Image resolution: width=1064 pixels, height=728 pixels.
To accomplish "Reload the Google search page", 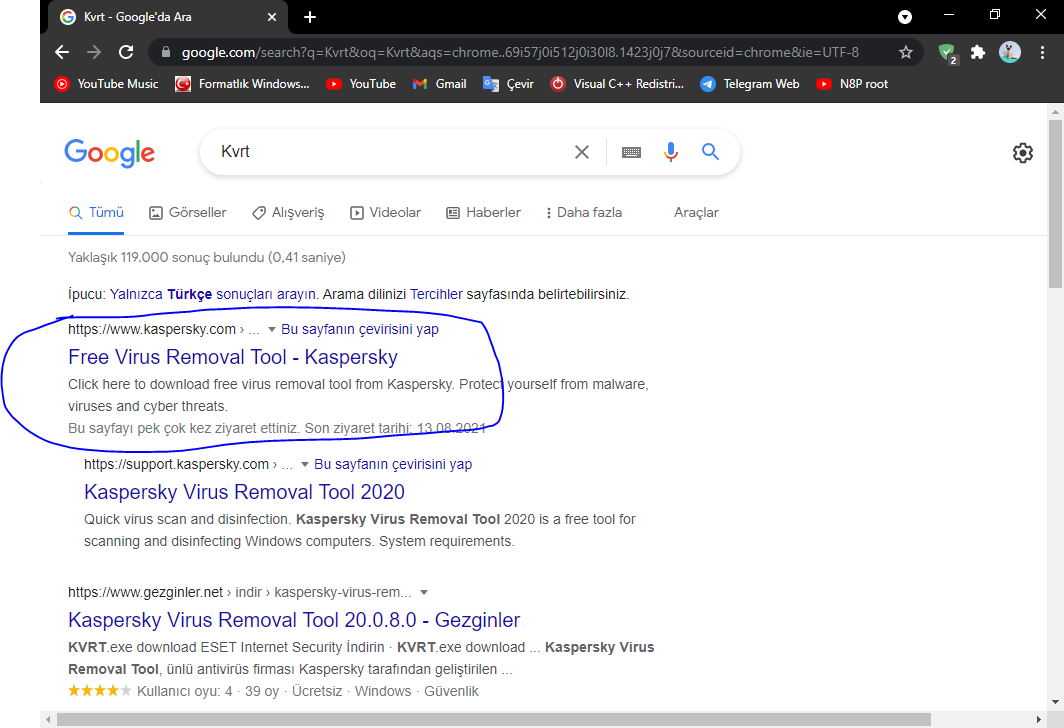I will point(126,52).
